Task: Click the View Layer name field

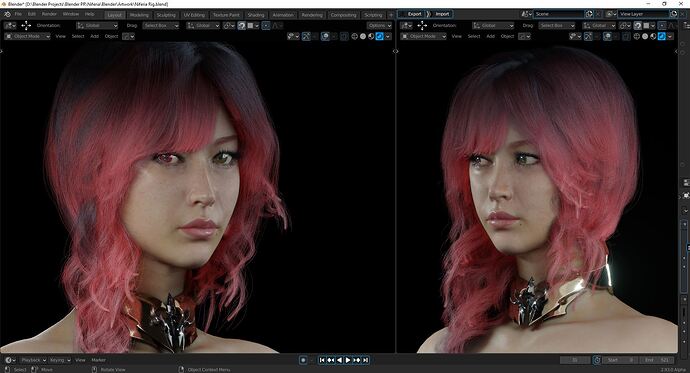Action: click(x=643, y=14)
